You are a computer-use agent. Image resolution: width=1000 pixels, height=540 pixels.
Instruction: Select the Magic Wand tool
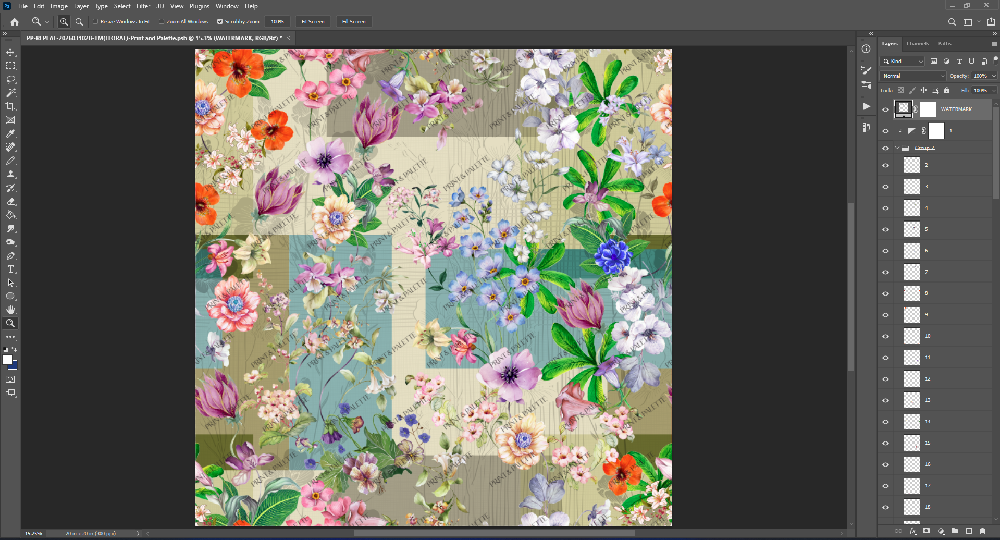(x=11, y=93)
